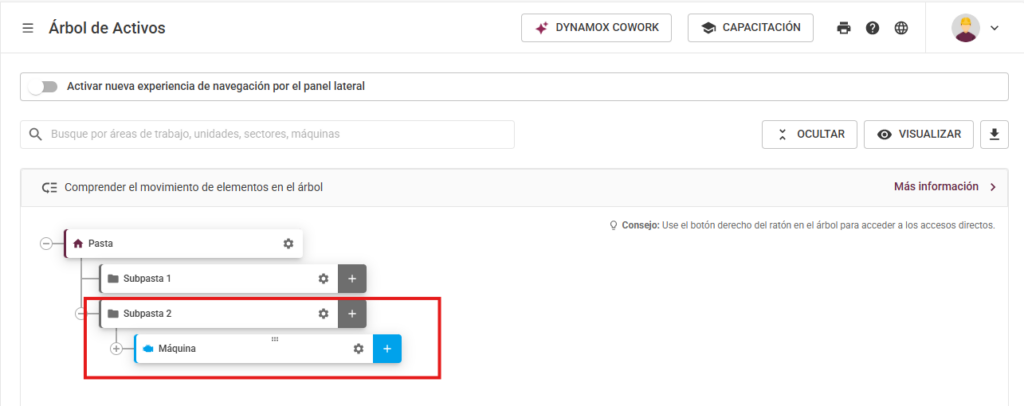Open the hamburger navigation menu

(x=28, y=28)
